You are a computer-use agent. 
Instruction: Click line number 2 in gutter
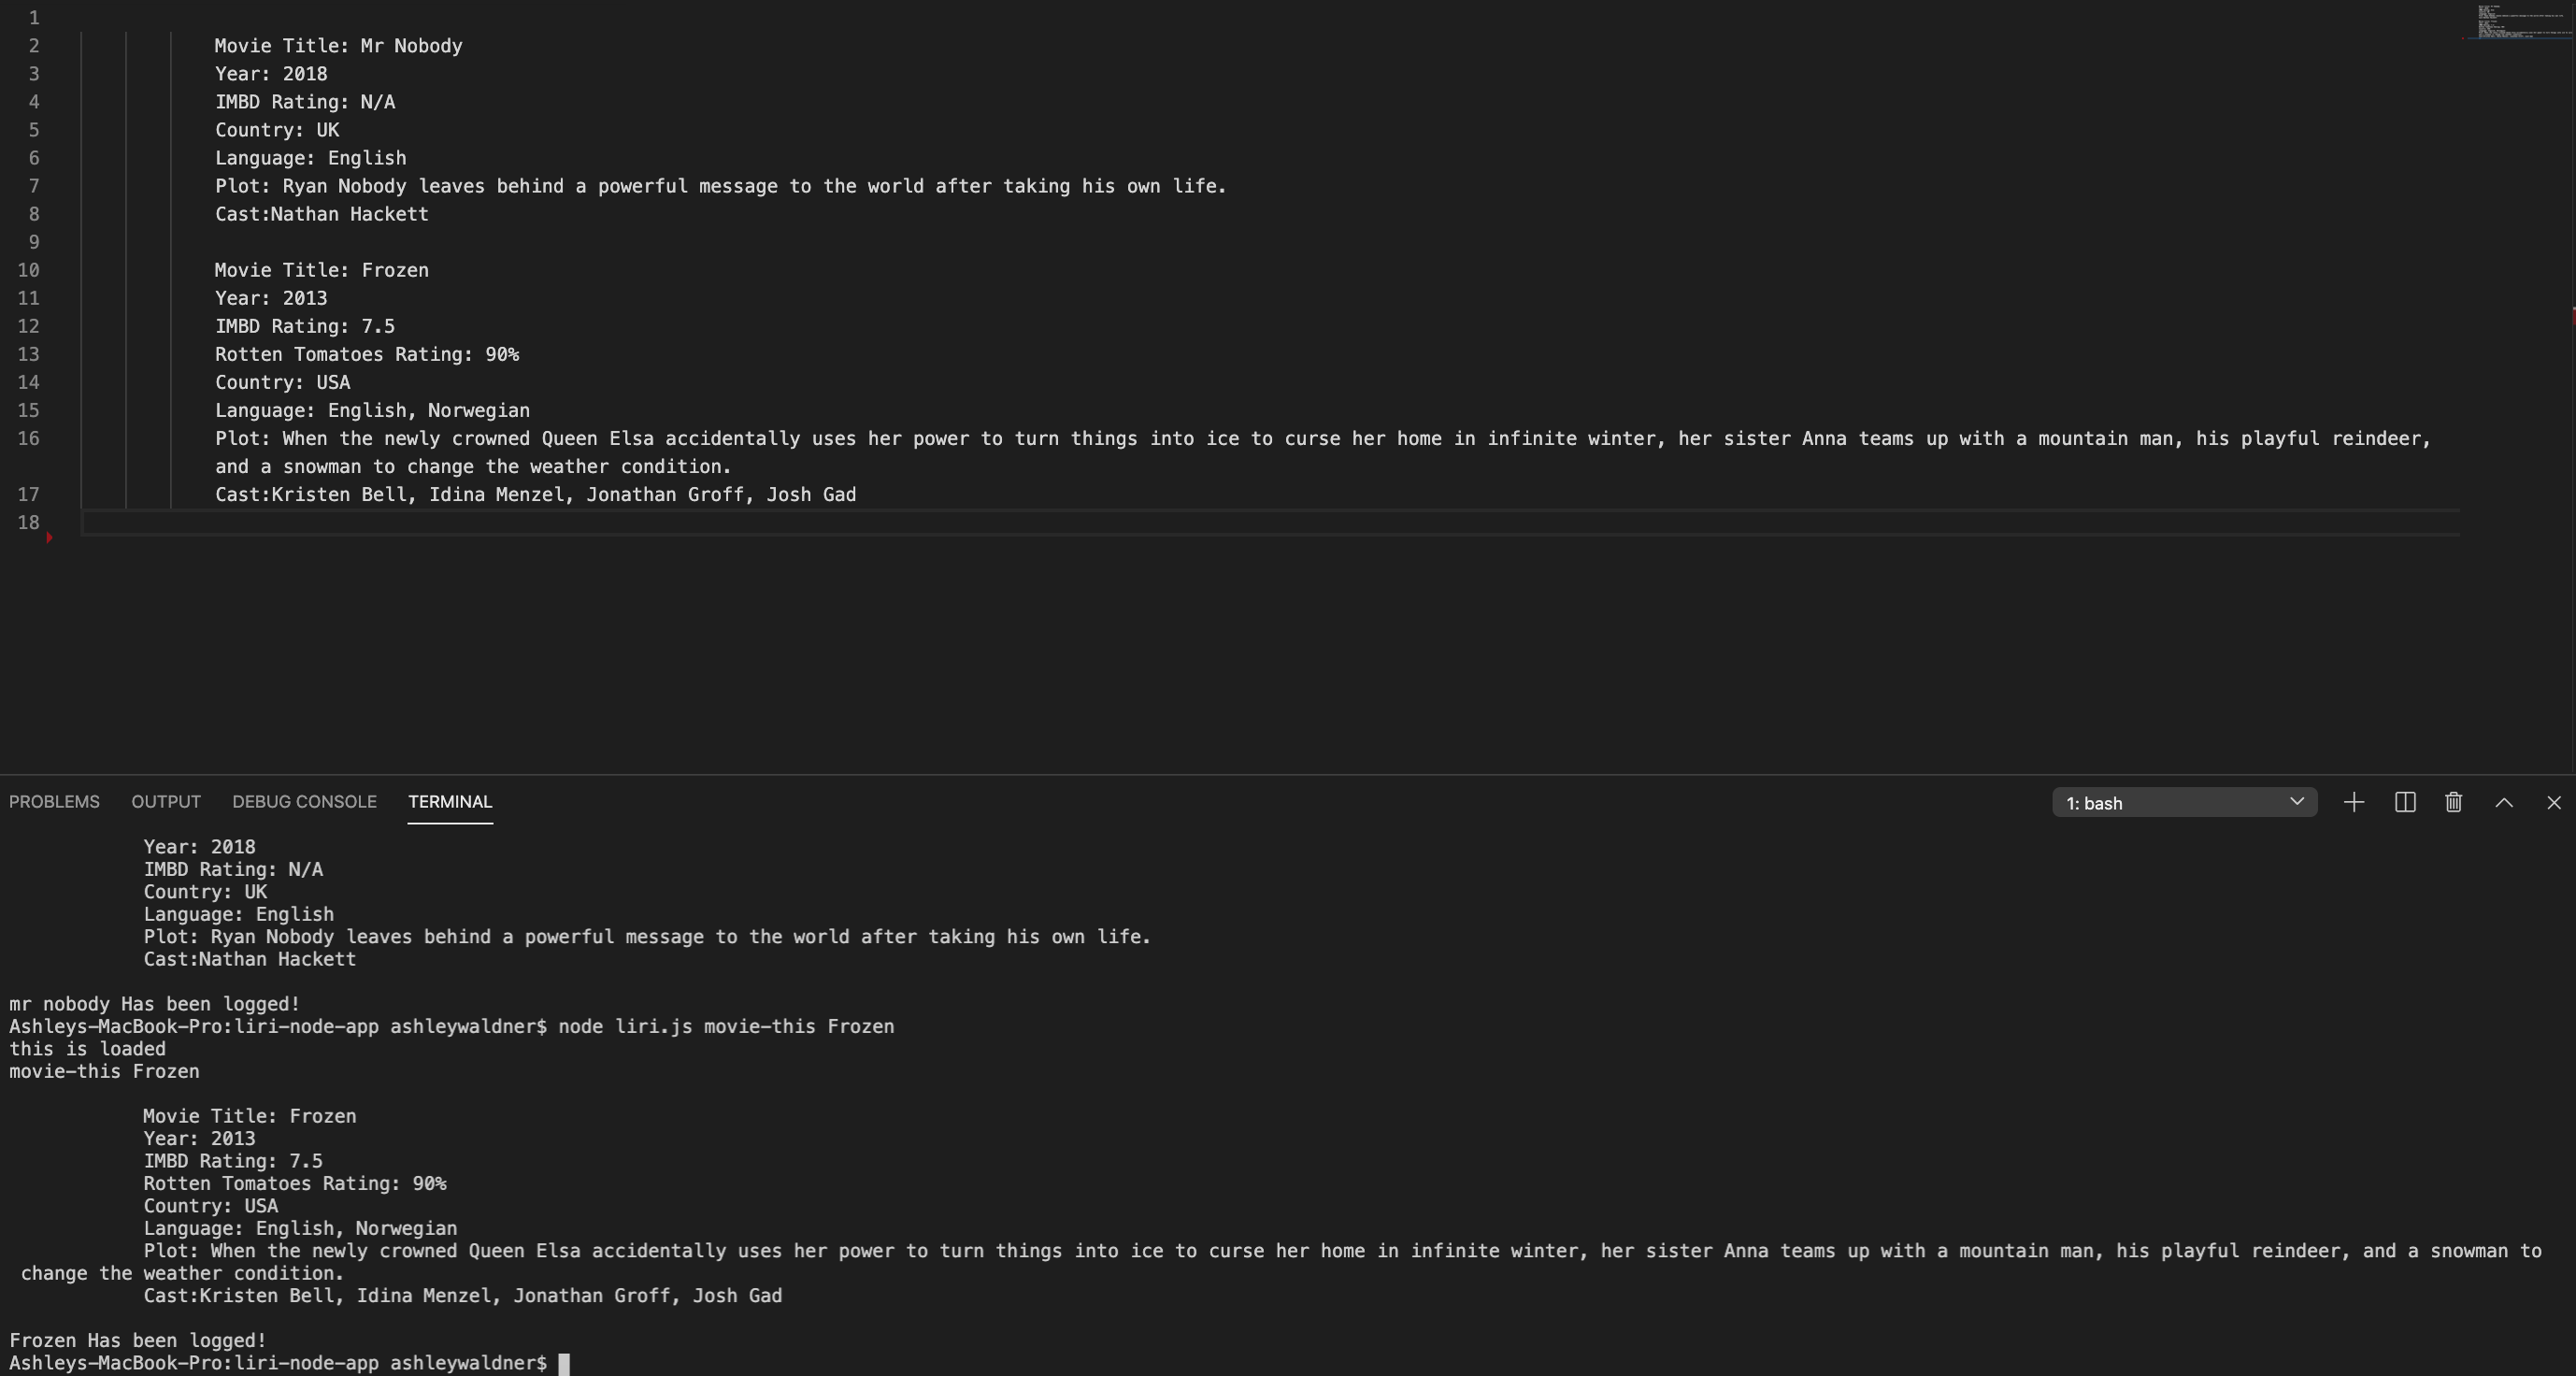[34, 46]
